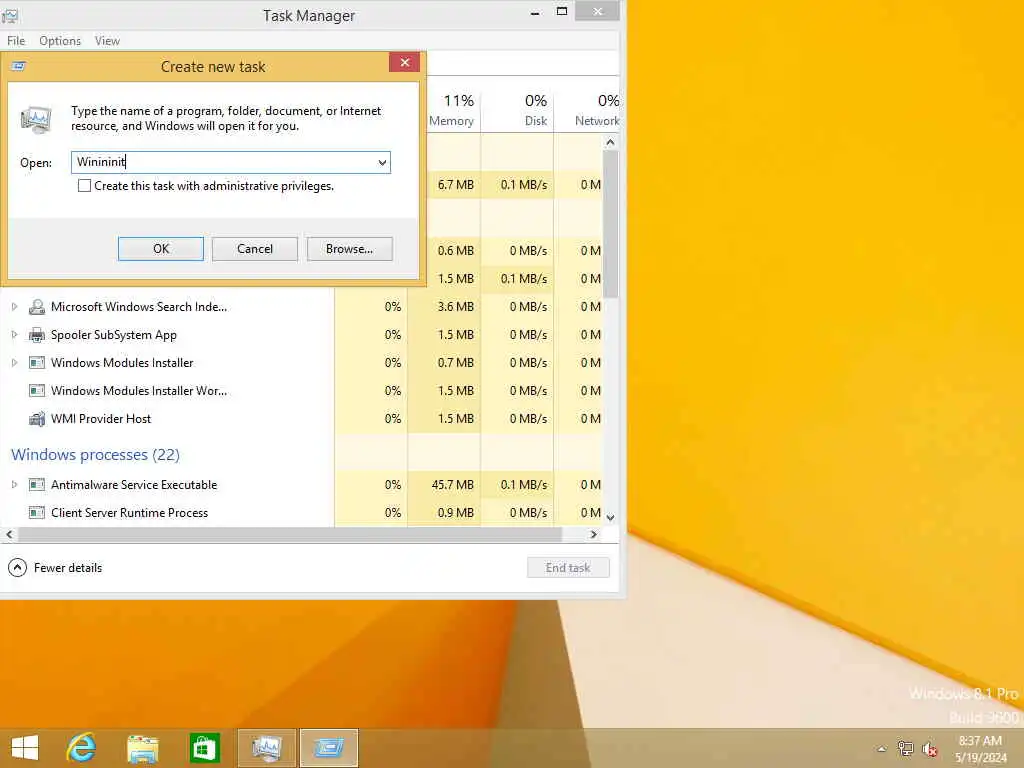Open the Windows Start button
1024x768 pixels.
click(x=25, y=748)
